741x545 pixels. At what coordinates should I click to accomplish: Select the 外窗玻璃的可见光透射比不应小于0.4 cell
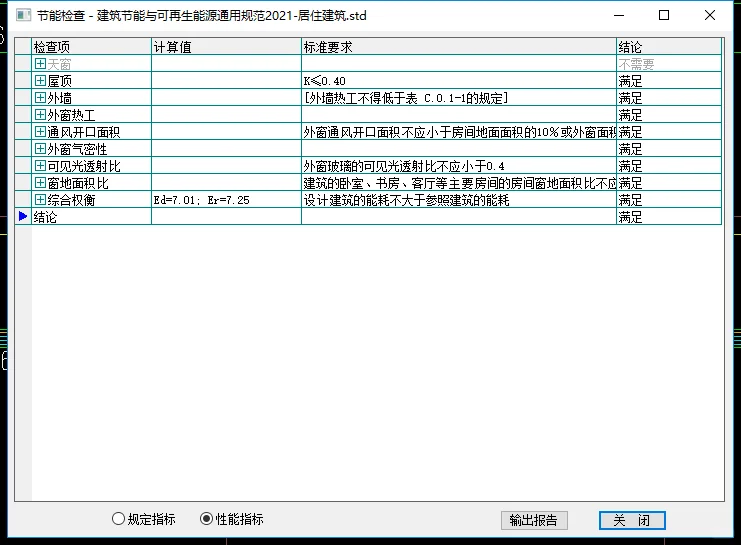(x=459, y=166)
